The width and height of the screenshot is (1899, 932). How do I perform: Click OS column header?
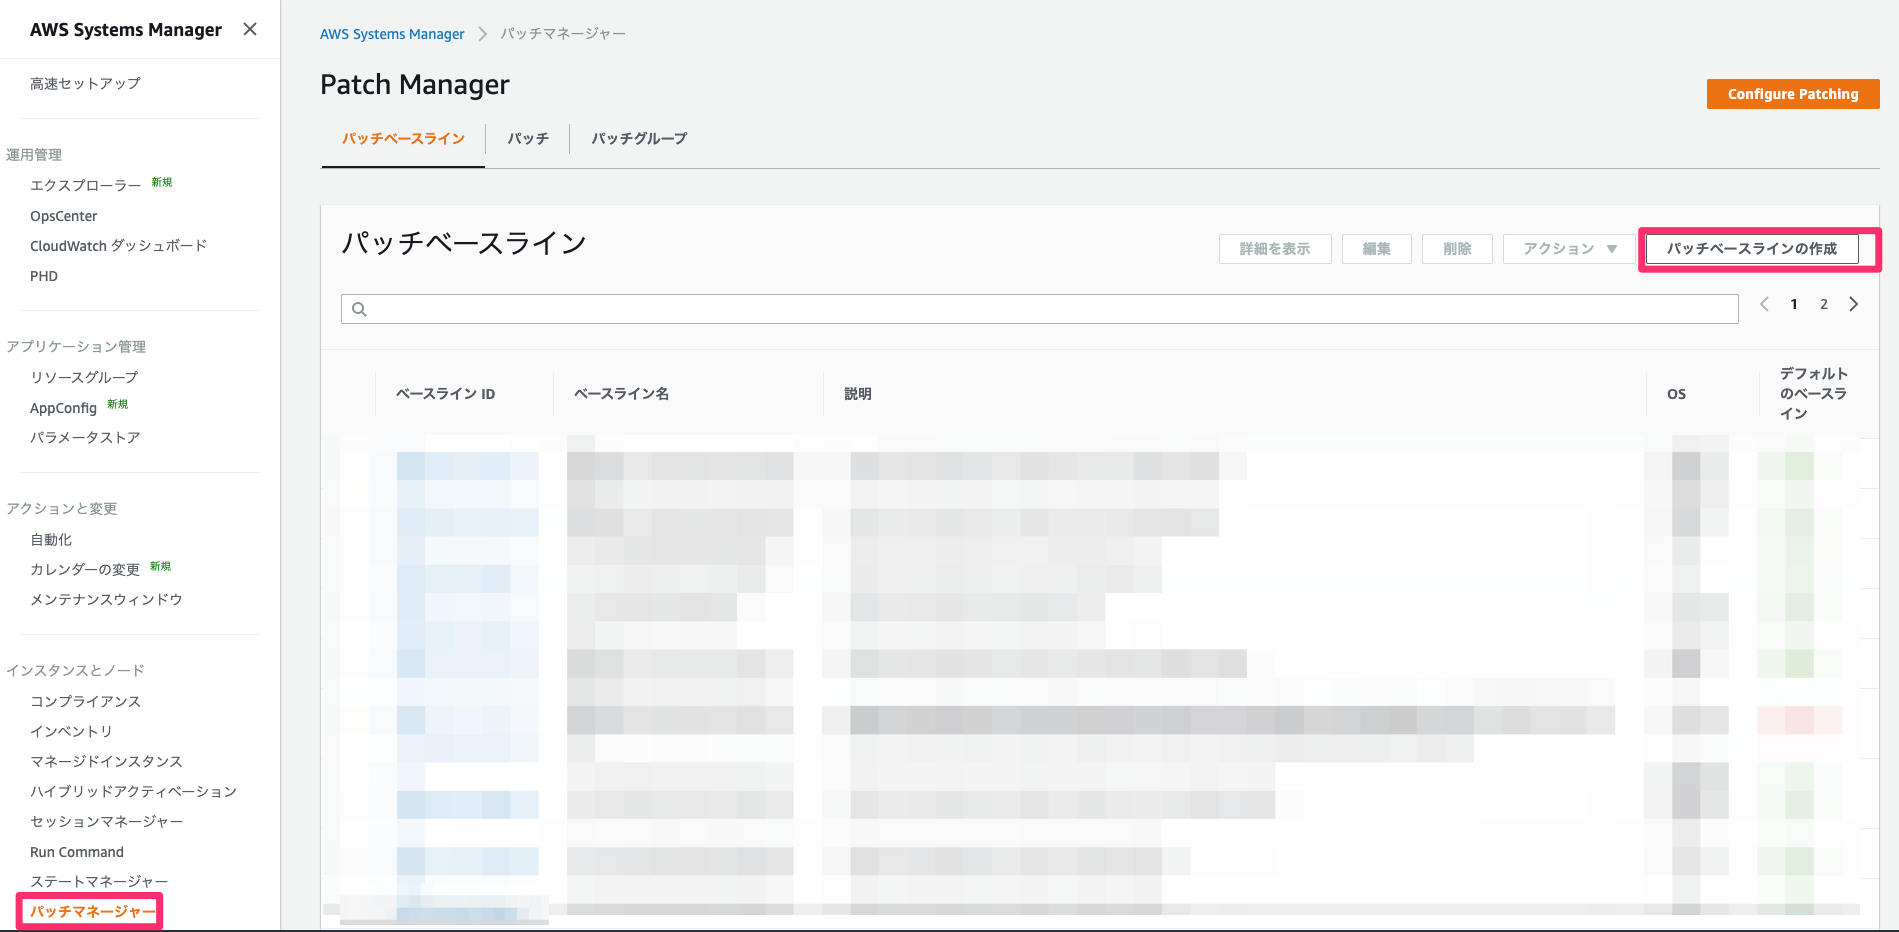[1677, 394]
